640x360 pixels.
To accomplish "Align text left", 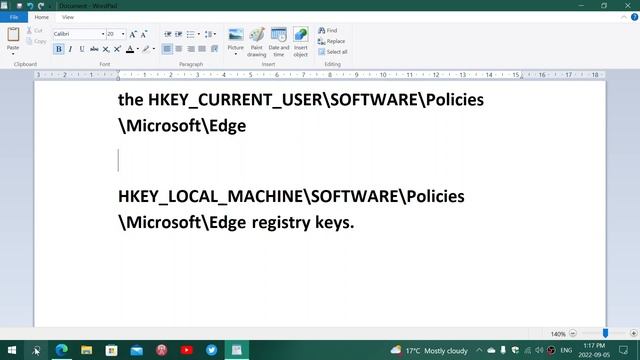I will 167,49.
